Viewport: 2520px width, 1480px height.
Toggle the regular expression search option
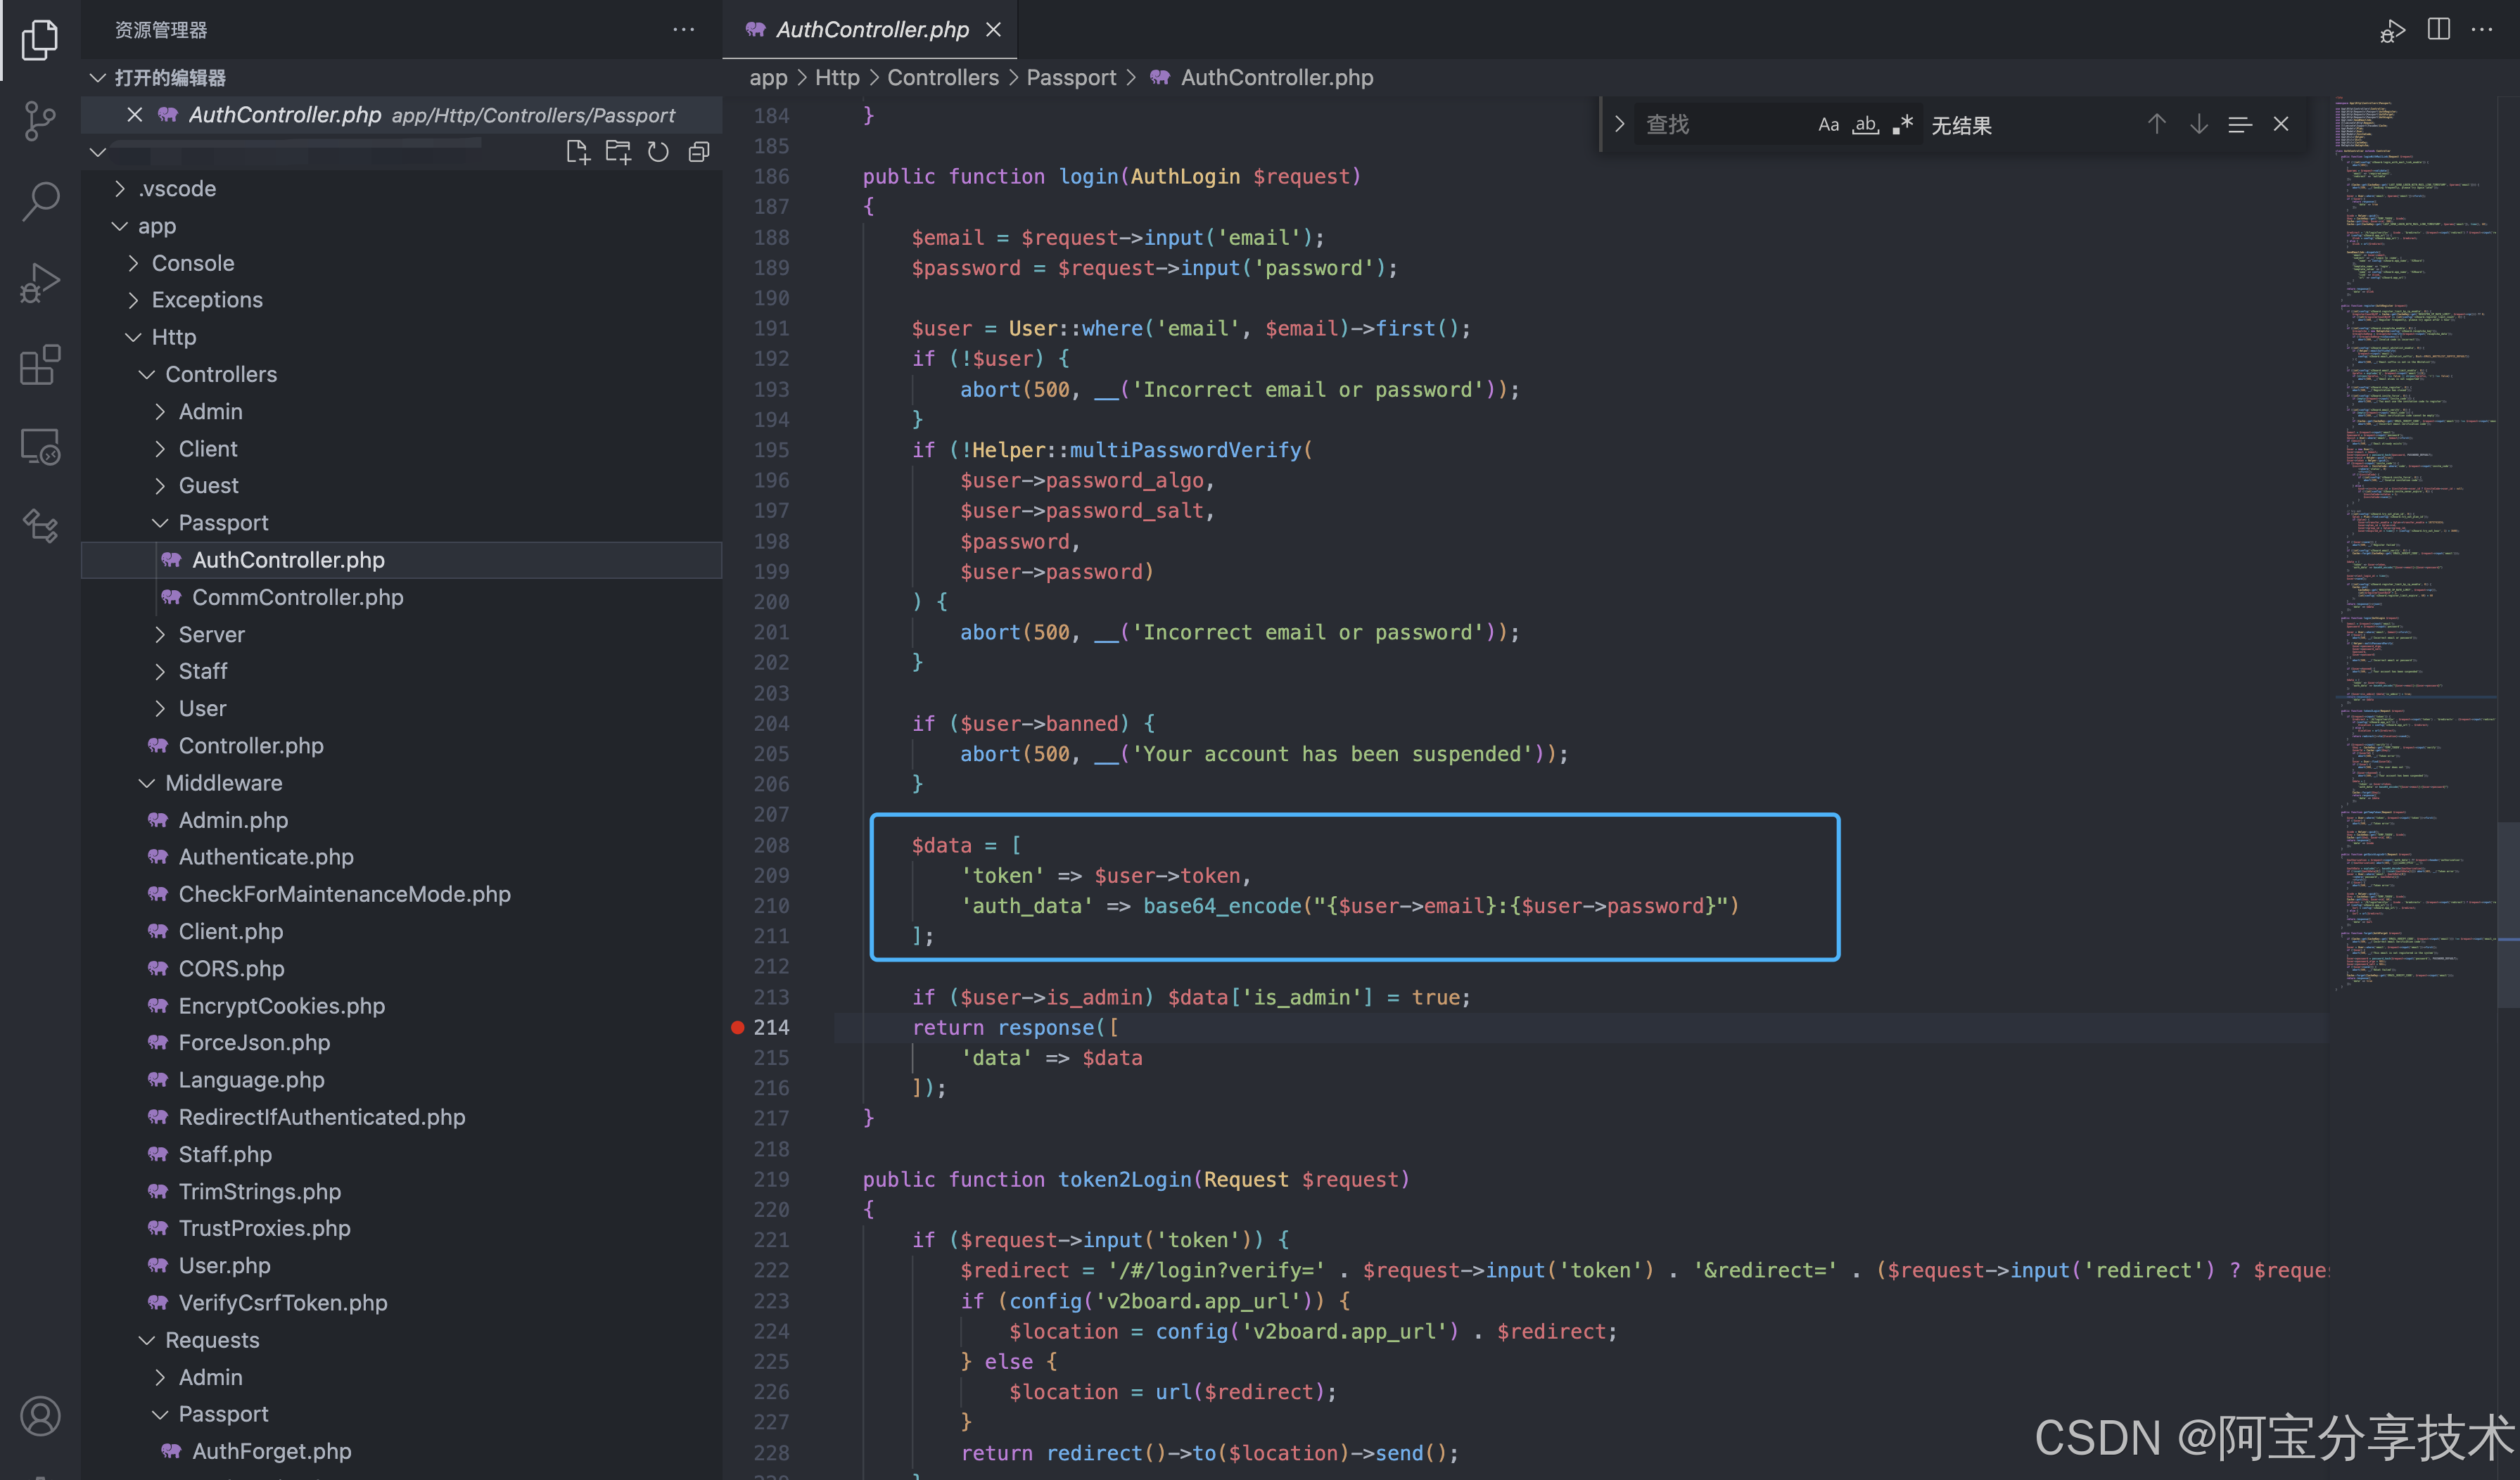point(1902,125)
